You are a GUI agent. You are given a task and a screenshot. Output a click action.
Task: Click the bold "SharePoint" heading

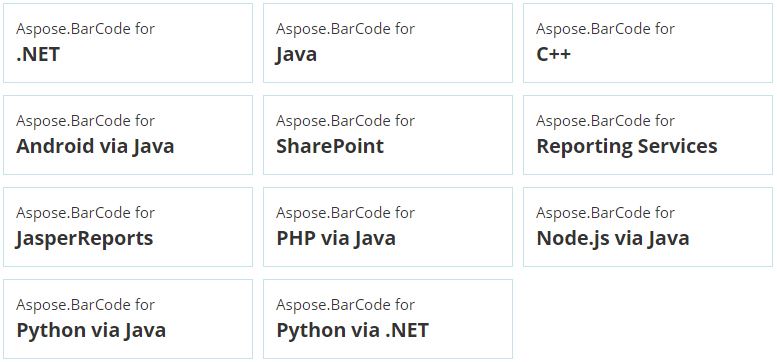tap(330, 146)
